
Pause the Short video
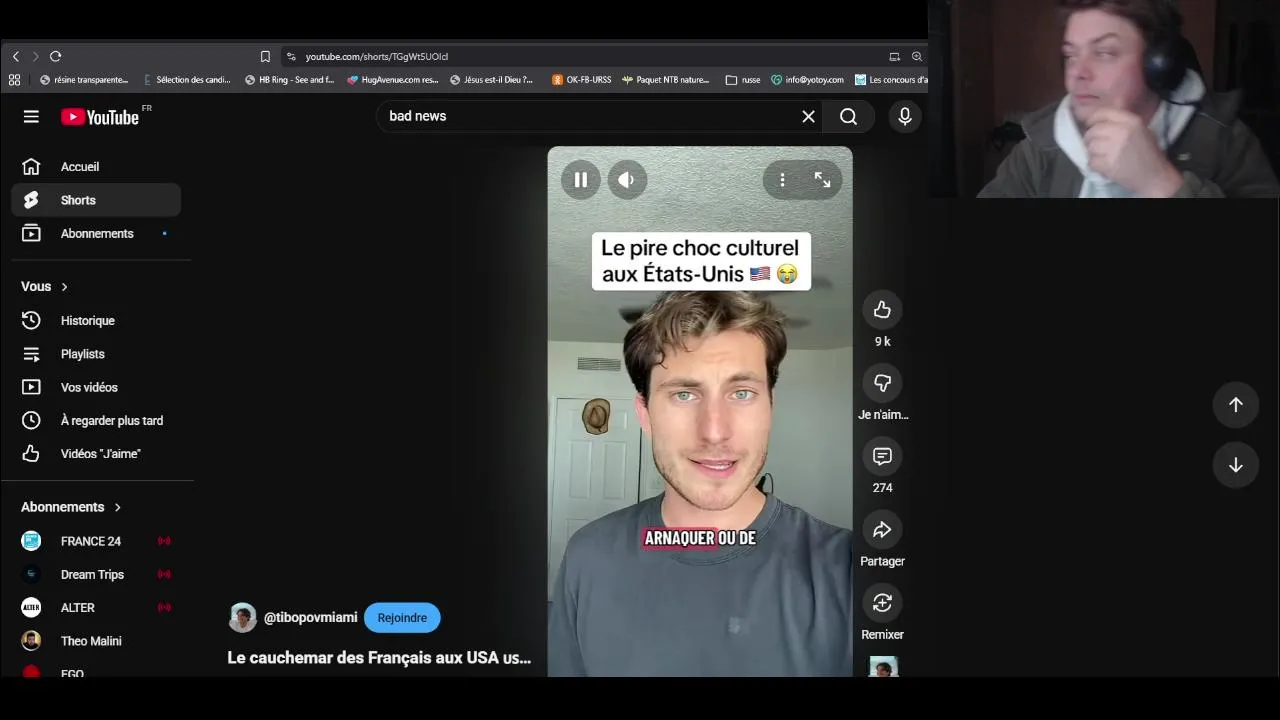580,180
